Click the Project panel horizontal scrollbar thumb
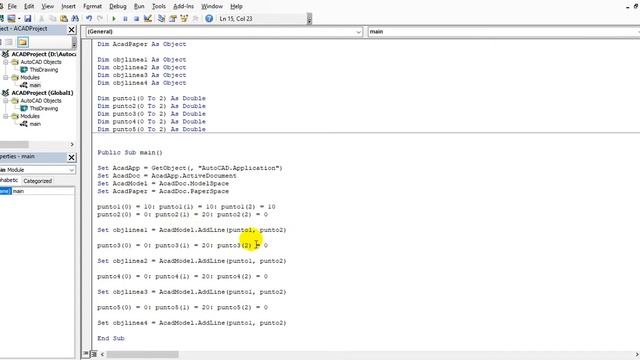 pyautogui.click(x=14, y=144)
